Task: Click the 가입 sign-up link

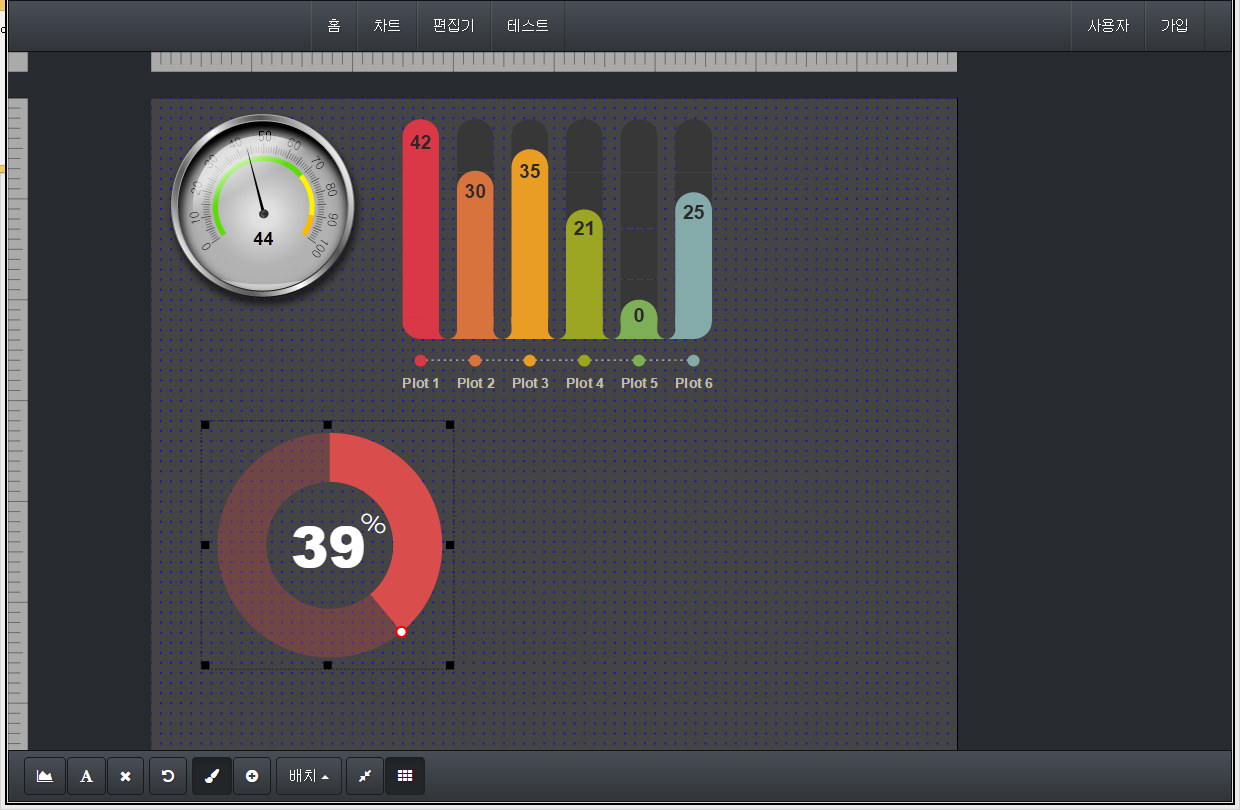Action: 1175,26
